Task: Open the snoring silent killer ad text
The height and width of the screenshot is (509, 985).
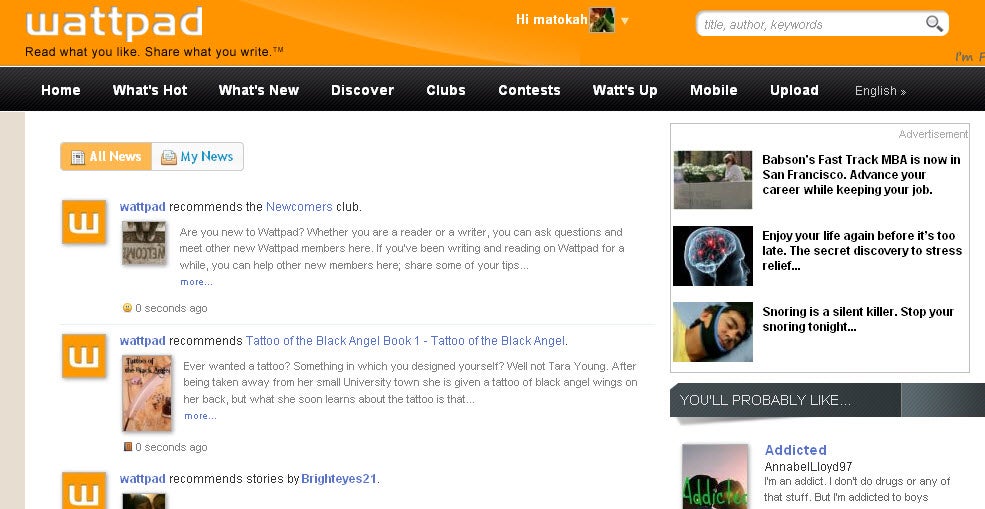Action: (x=858, y=319)
